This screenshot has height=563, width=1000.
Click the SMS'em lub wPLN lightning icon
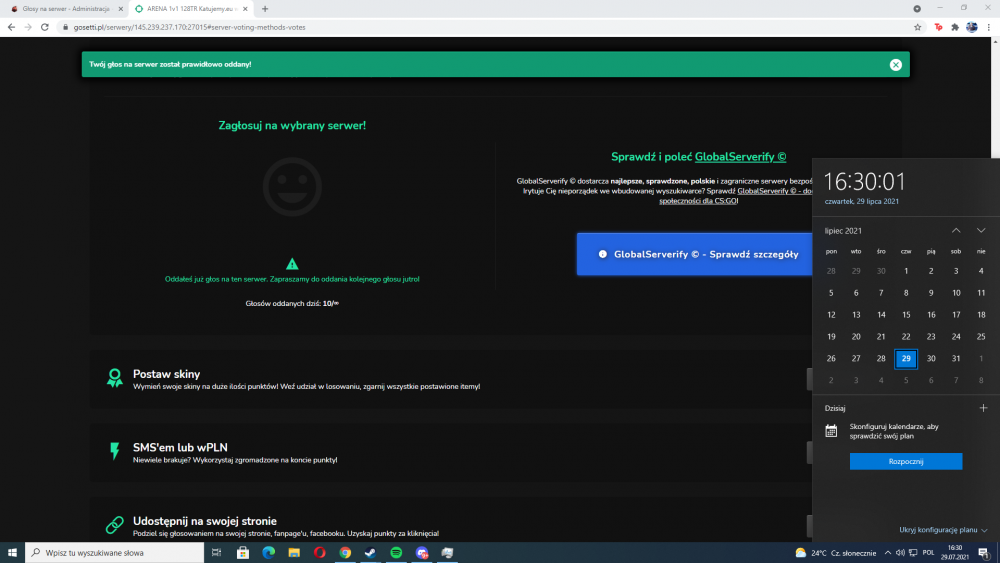[x=115, y=451]
